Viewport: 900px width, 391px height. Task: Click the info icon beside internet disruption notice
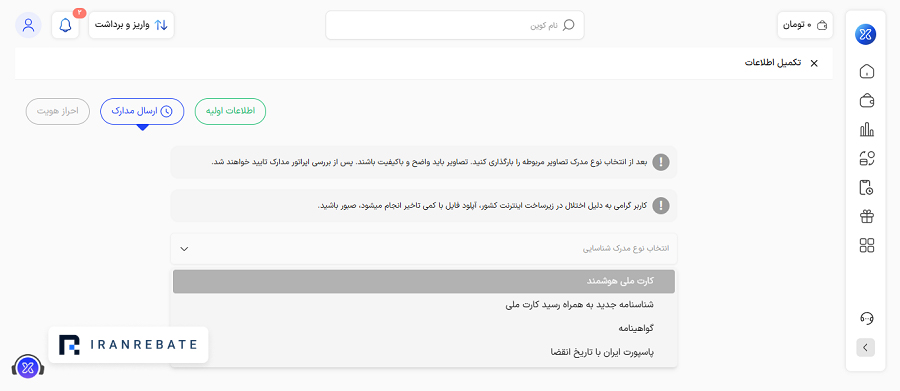pos(661,206)
